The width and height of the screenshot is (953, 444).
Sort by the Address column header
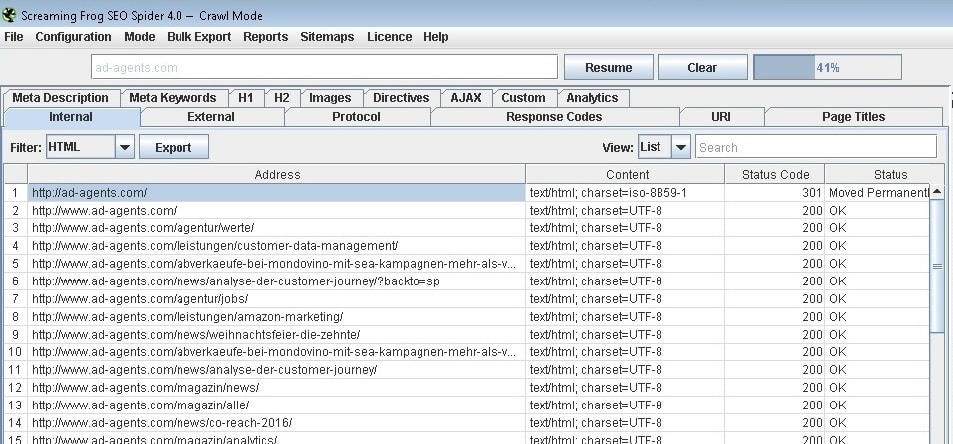point(277,174)
